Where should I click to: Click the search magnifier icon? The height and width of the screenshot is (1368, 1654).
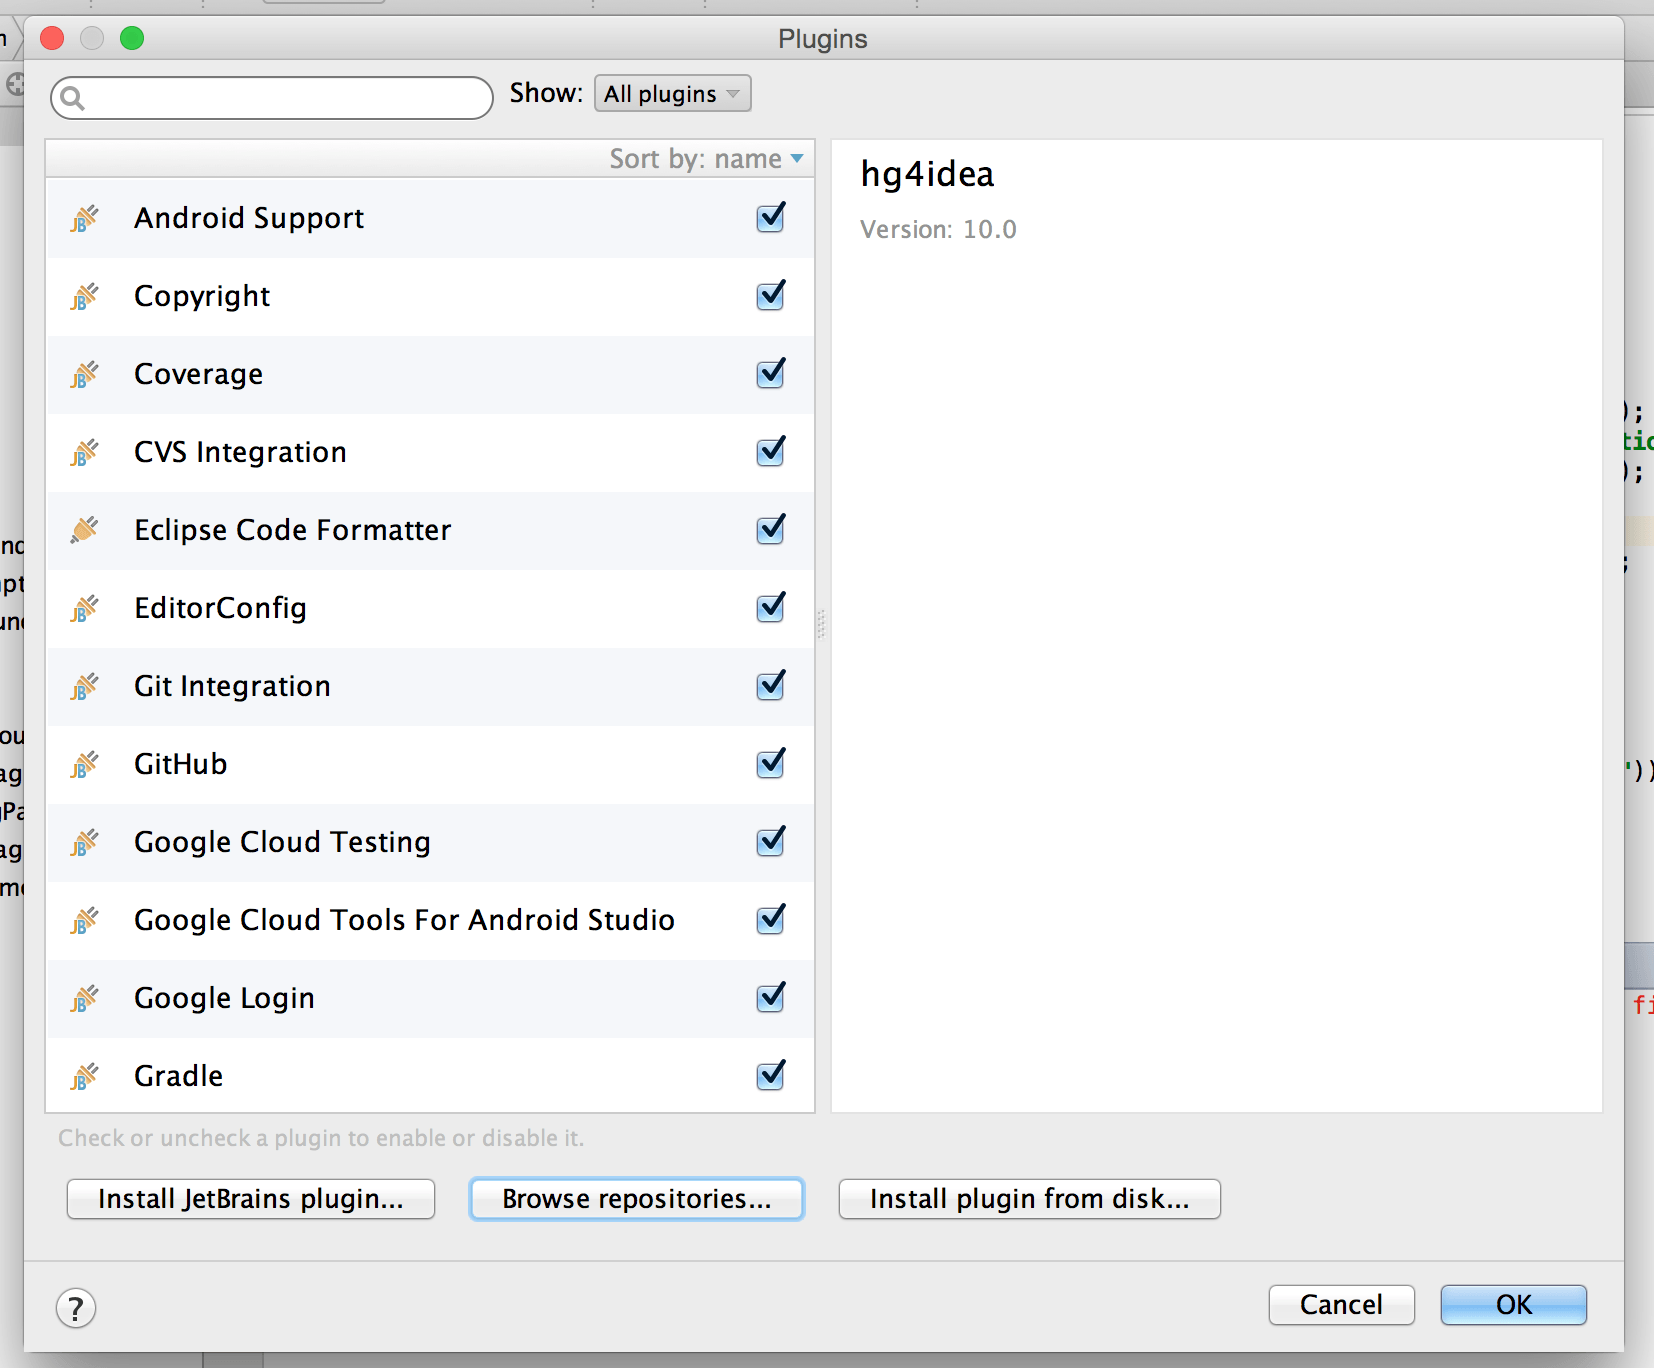coord(72,98)
